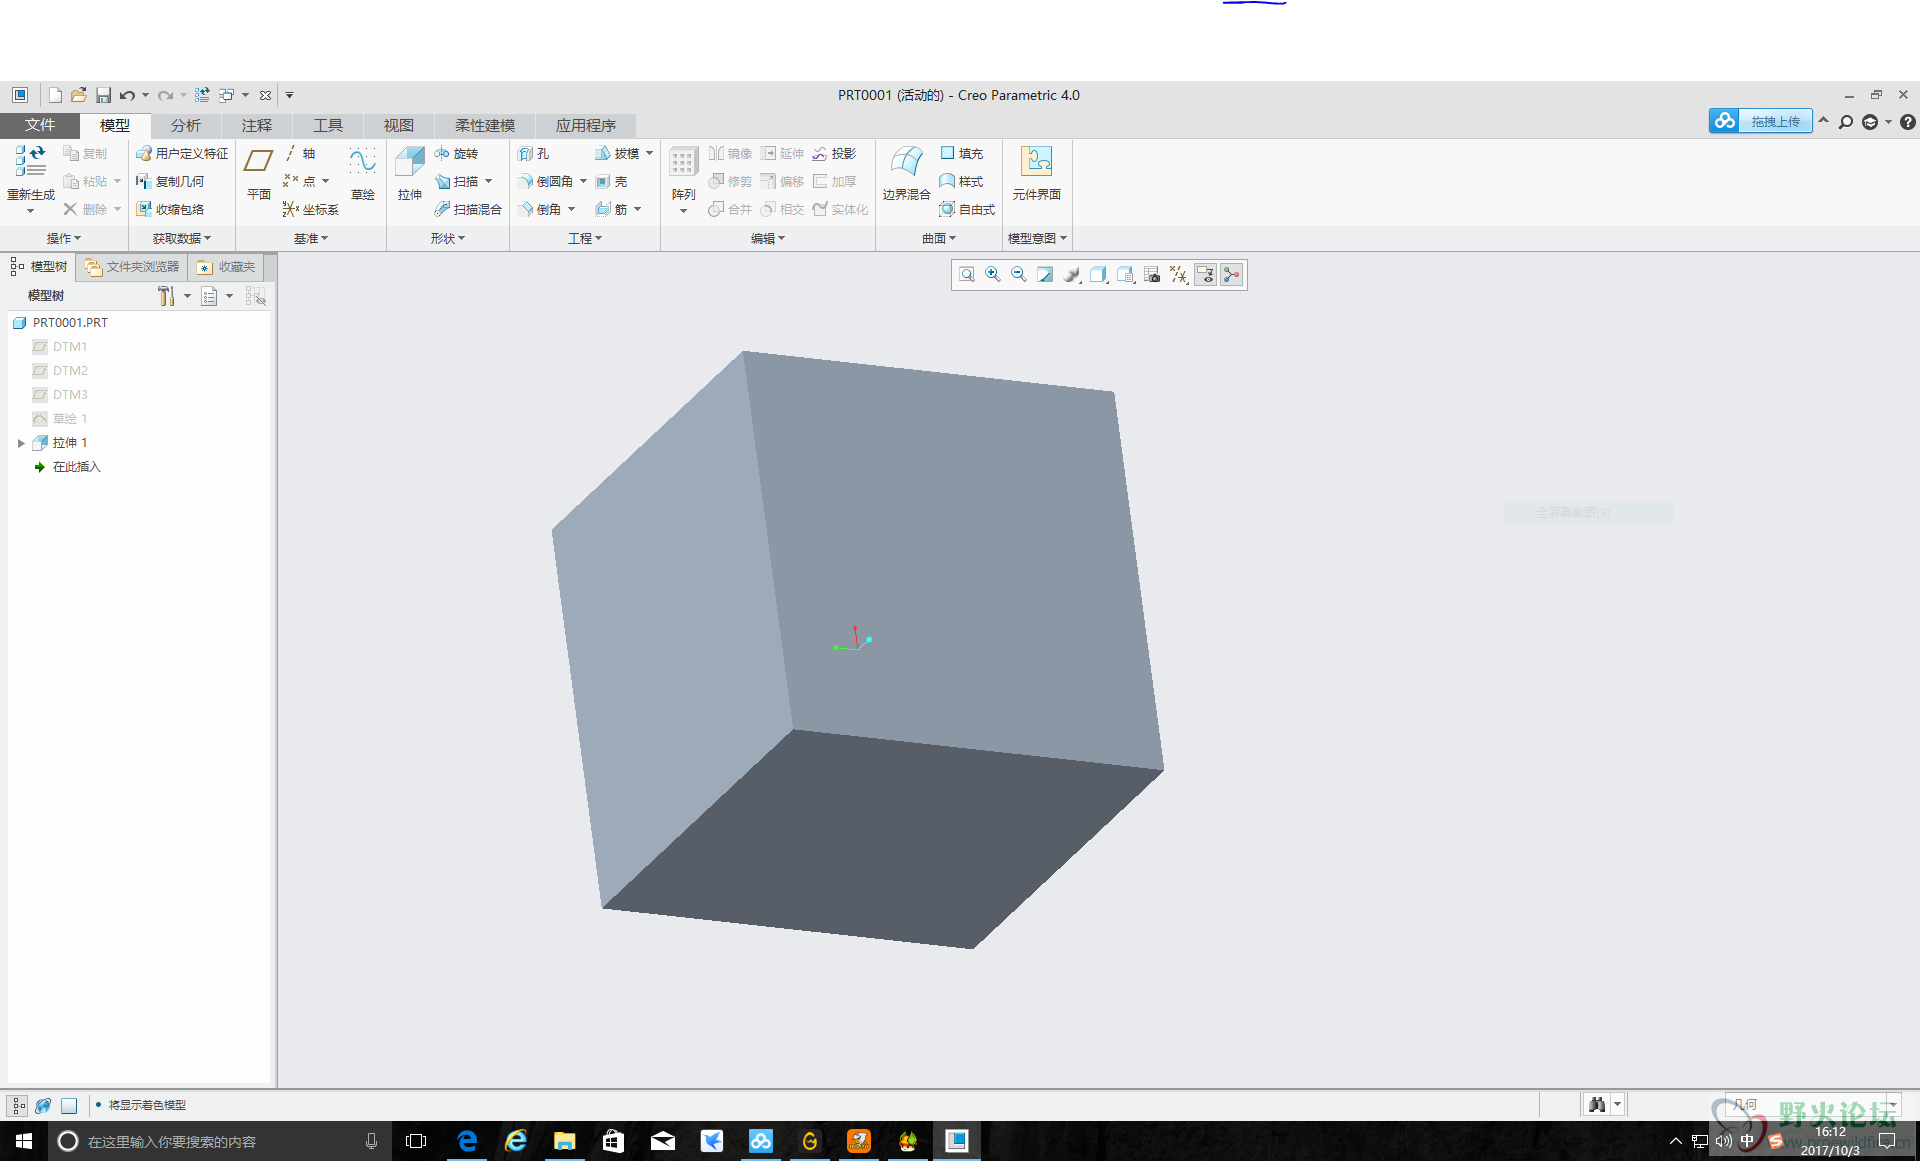The height and width of the screenshot is (1161, 1920).
Task: Open the display style dropdown (shaded spheres)
Action: pyautogui.click(x=1072, y=275)
